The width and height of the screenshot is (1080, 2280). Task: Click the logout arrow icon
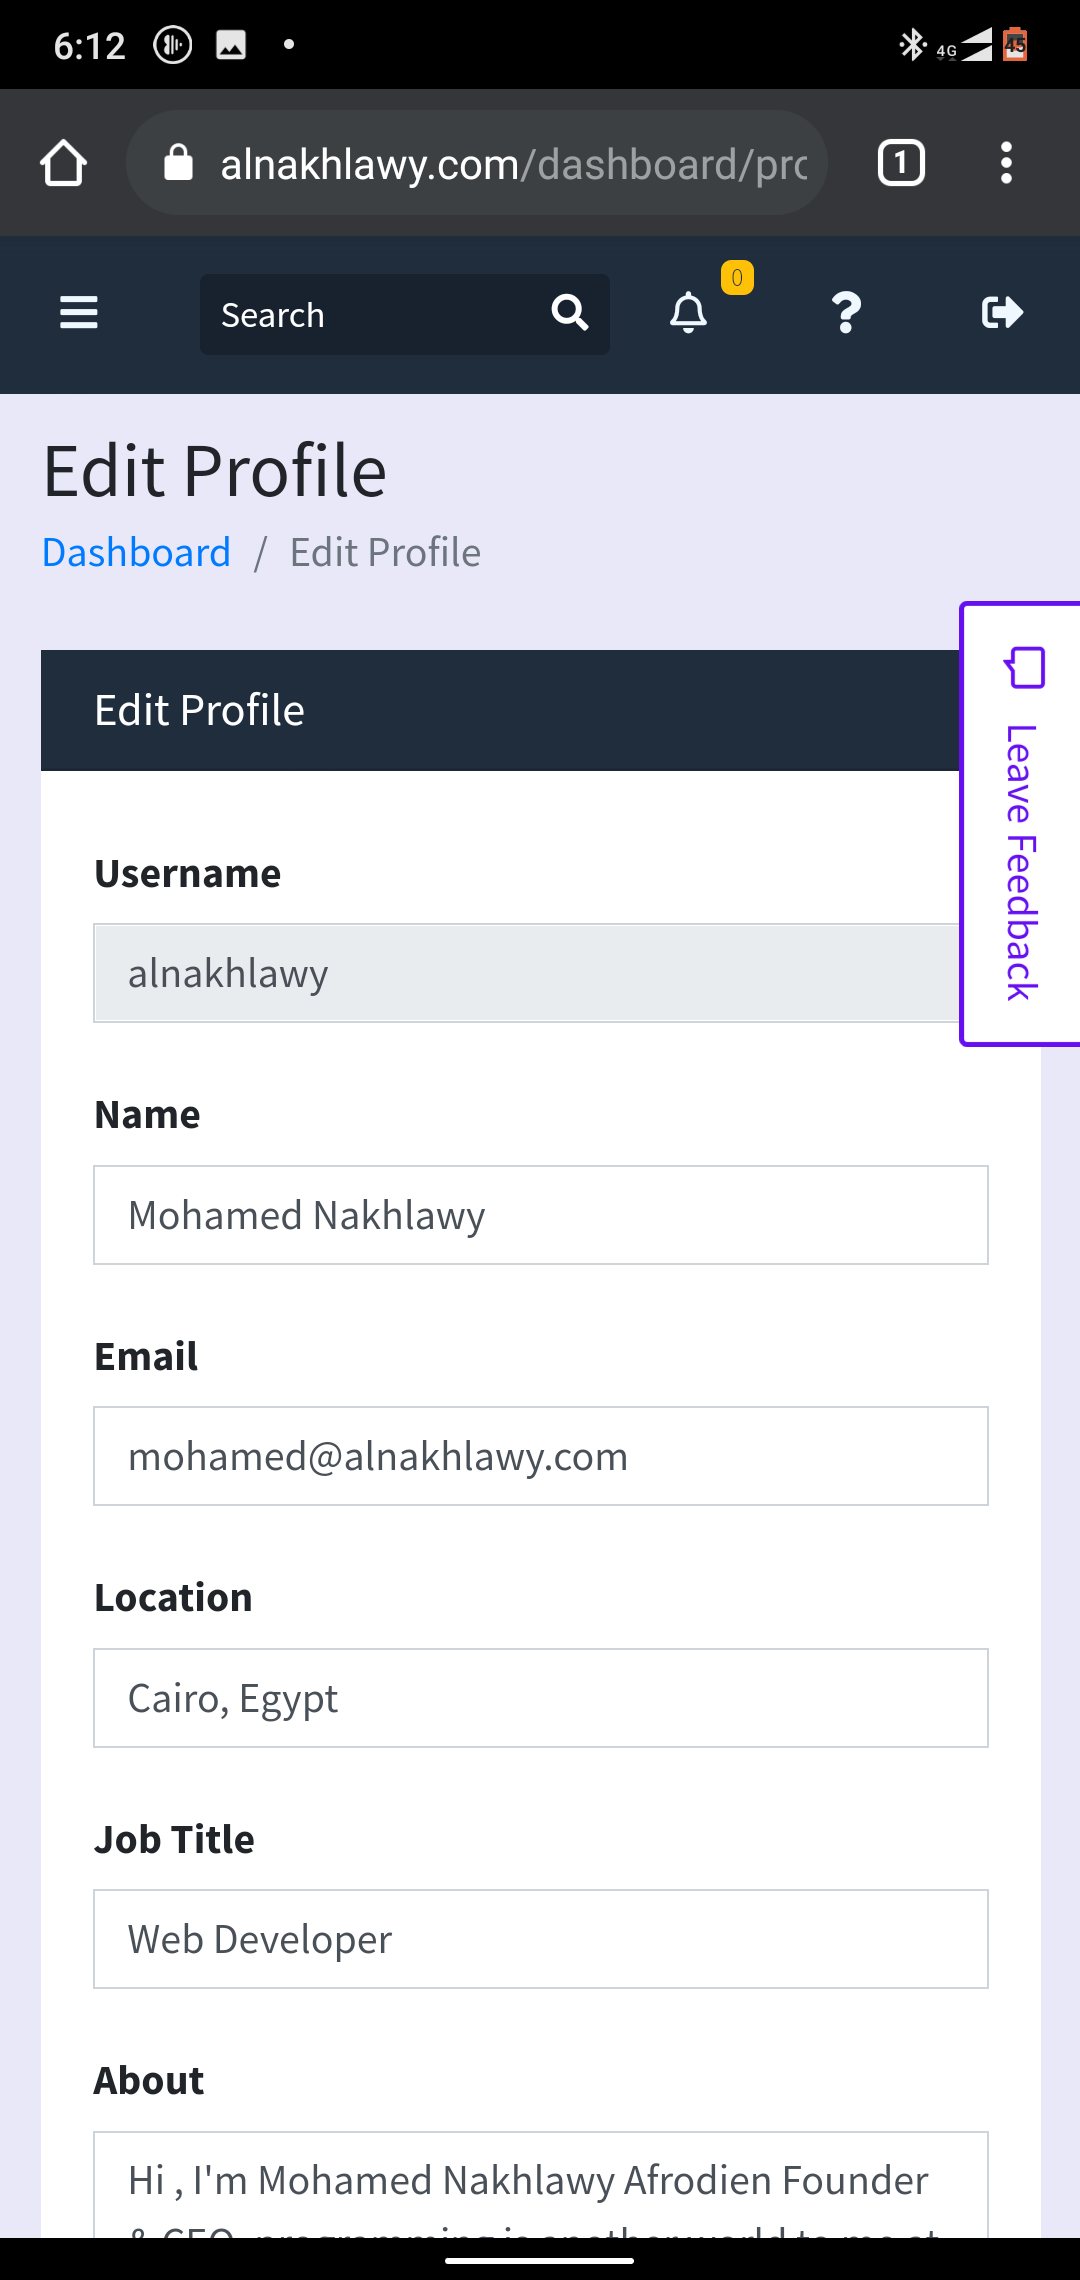pos(1002,313)
